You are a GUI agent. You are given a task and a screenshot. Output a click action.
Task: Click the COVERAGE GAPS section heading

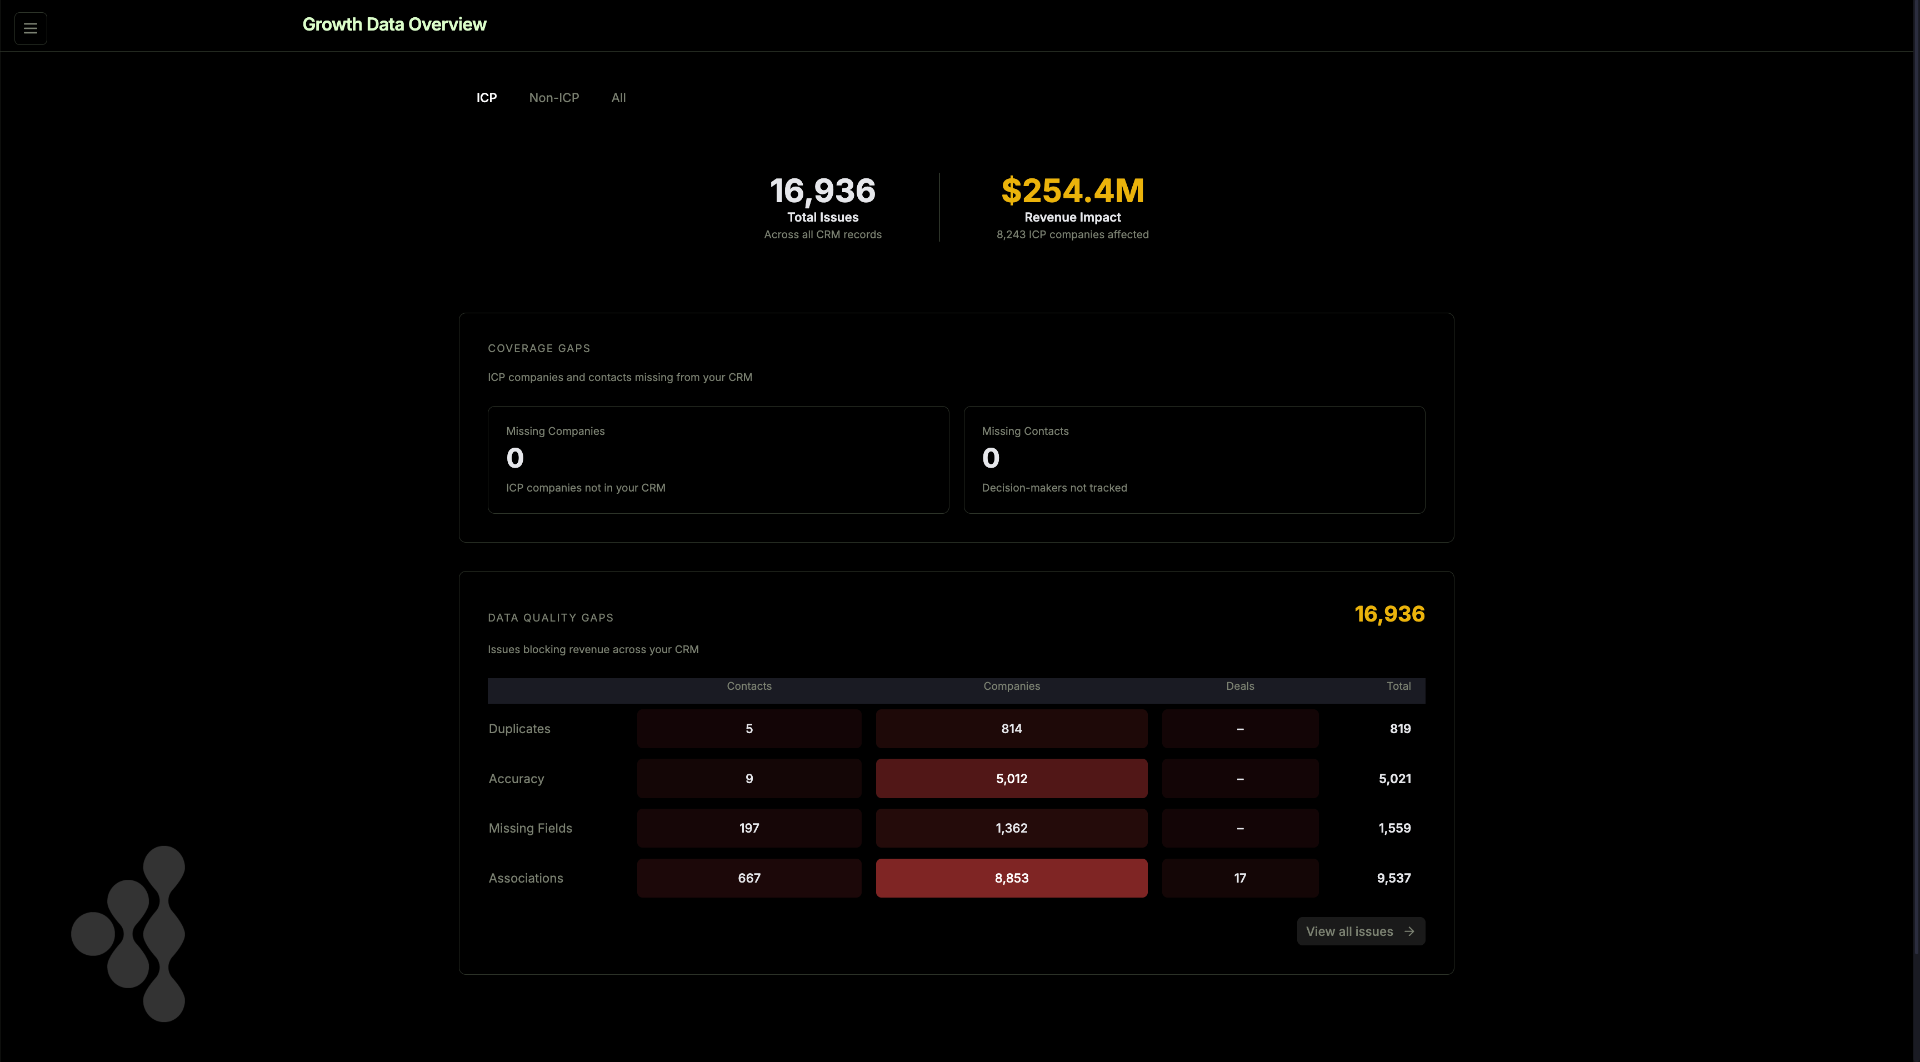pos(539,348)
